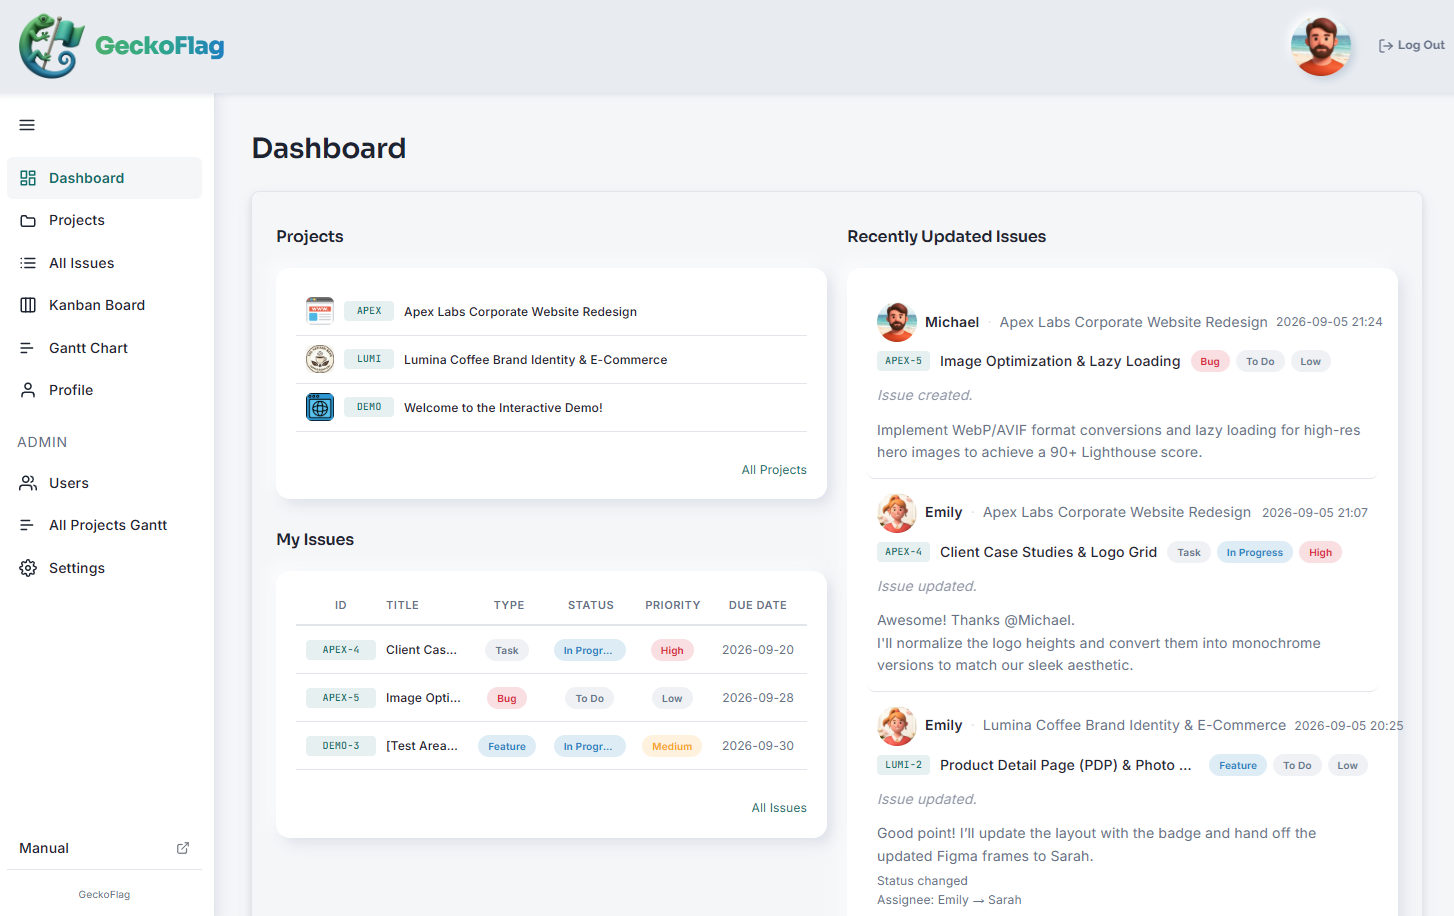
Task: Click the Due Date column header
Action: (x=758, y=605)
